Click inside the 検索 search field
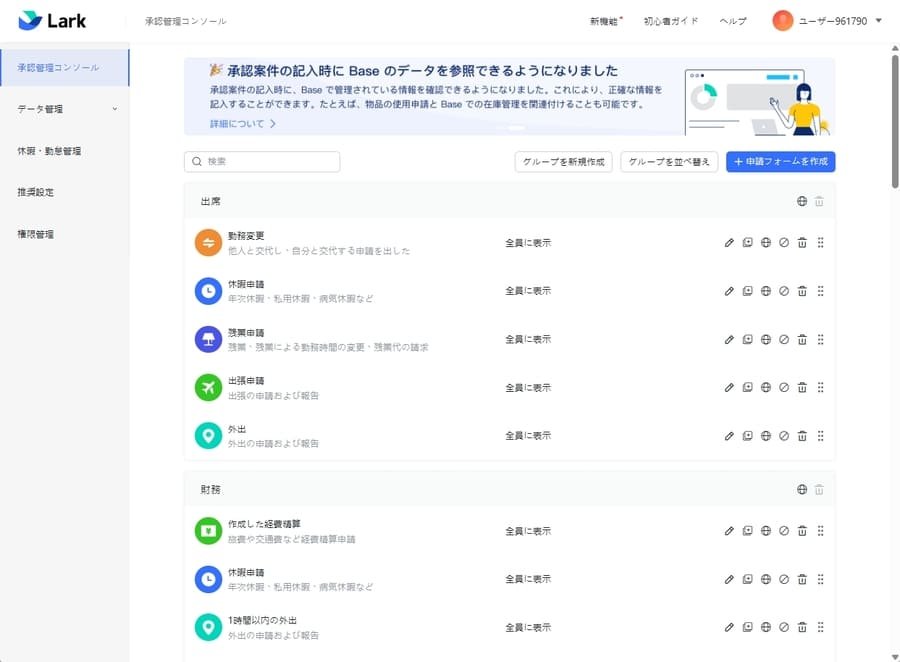 [x=262, y=161]
